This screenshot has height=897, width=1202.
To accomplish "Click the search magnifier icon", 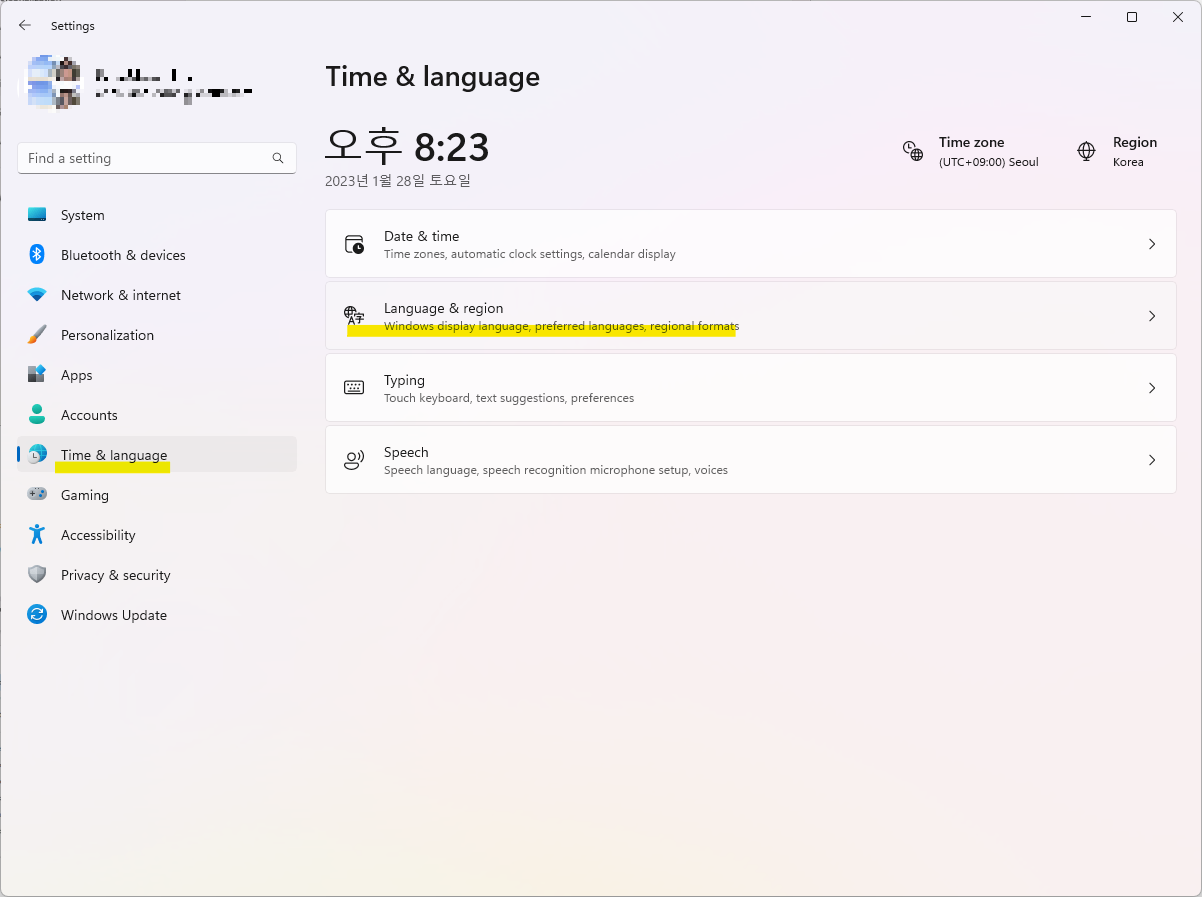I will pos(278,158).
